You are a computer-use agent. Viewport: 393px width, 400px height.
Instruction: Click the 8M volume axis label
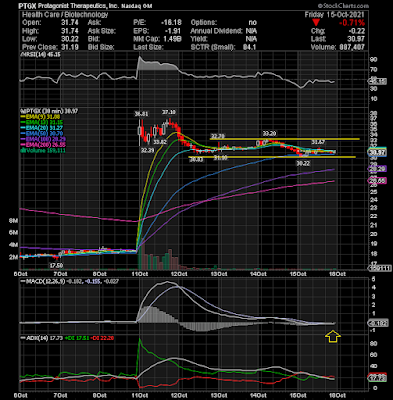coord(14,221)
